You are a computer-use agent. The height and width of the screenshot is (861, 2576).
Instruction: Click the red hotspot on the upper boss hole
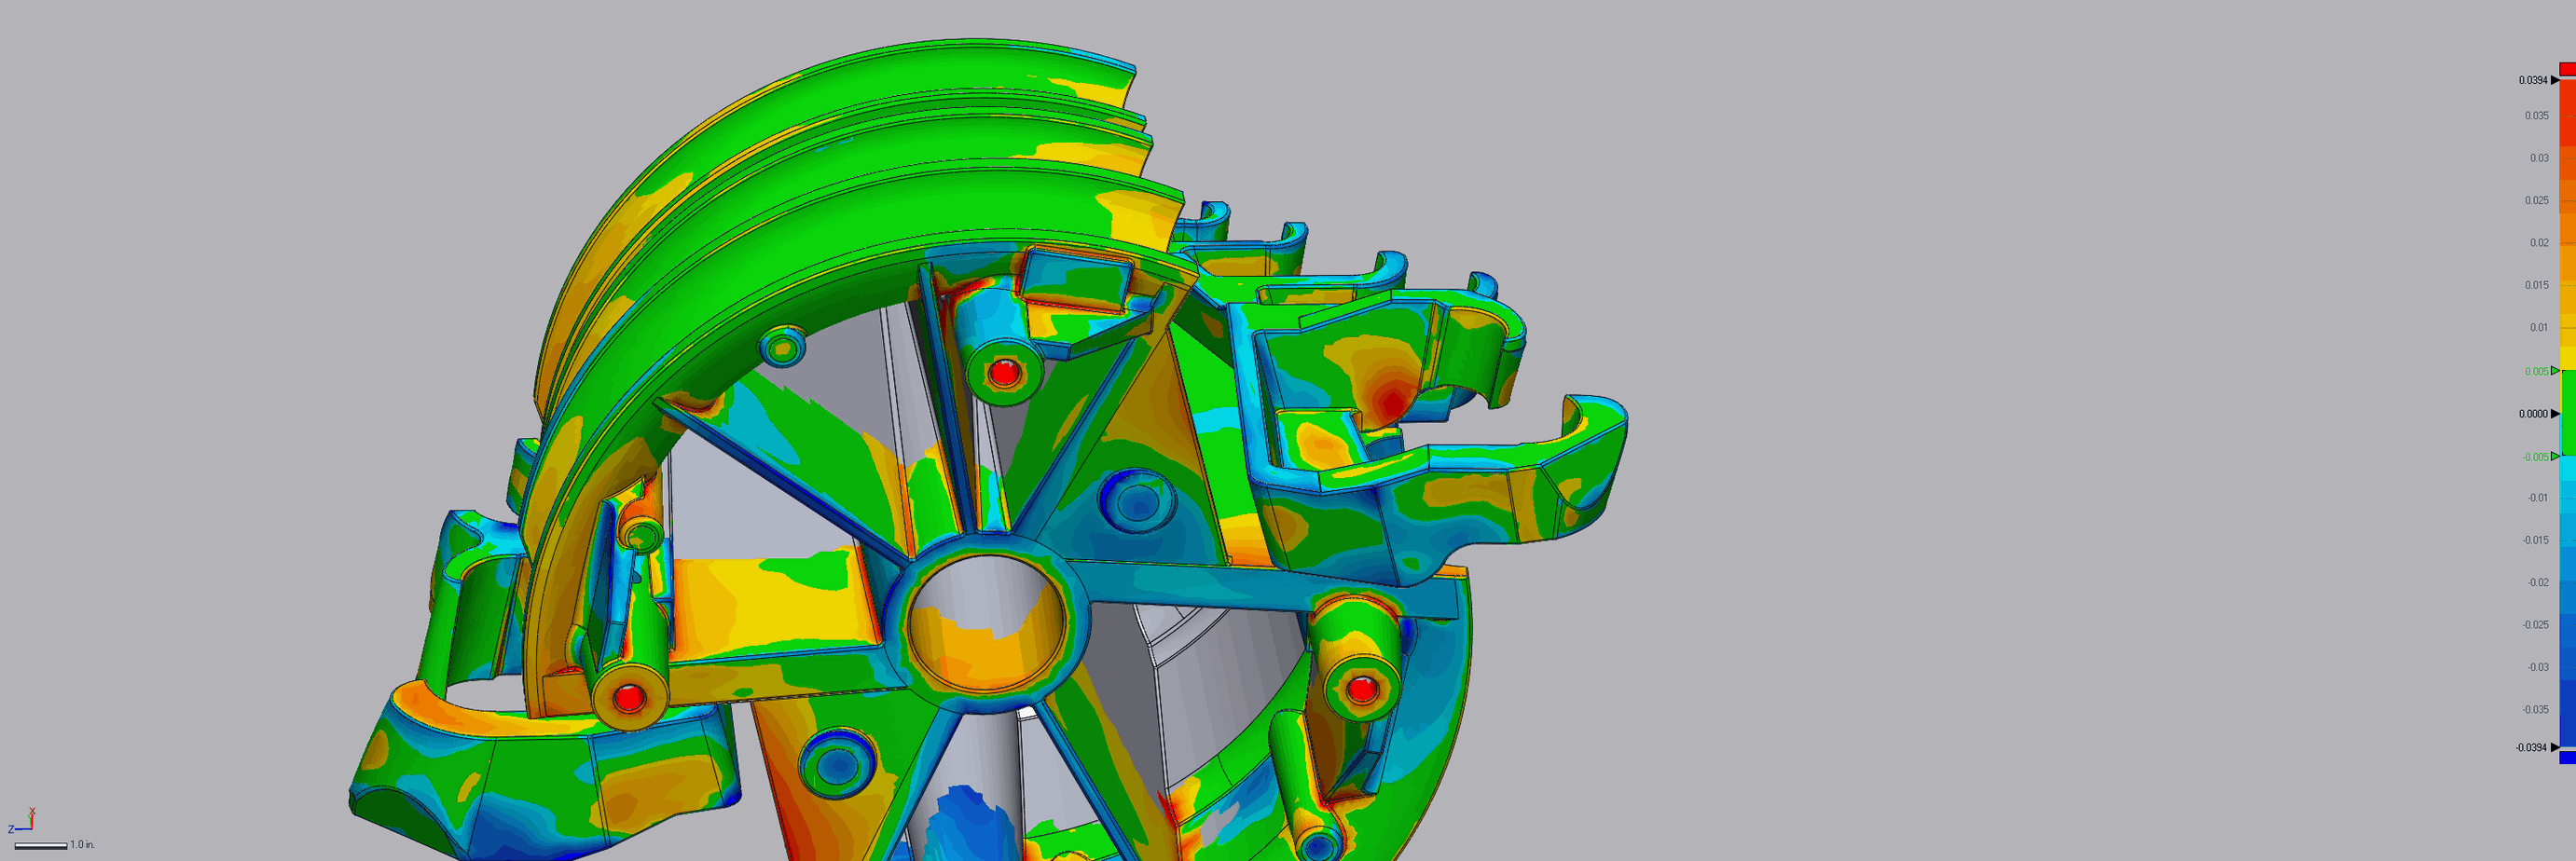(1004, 373)
